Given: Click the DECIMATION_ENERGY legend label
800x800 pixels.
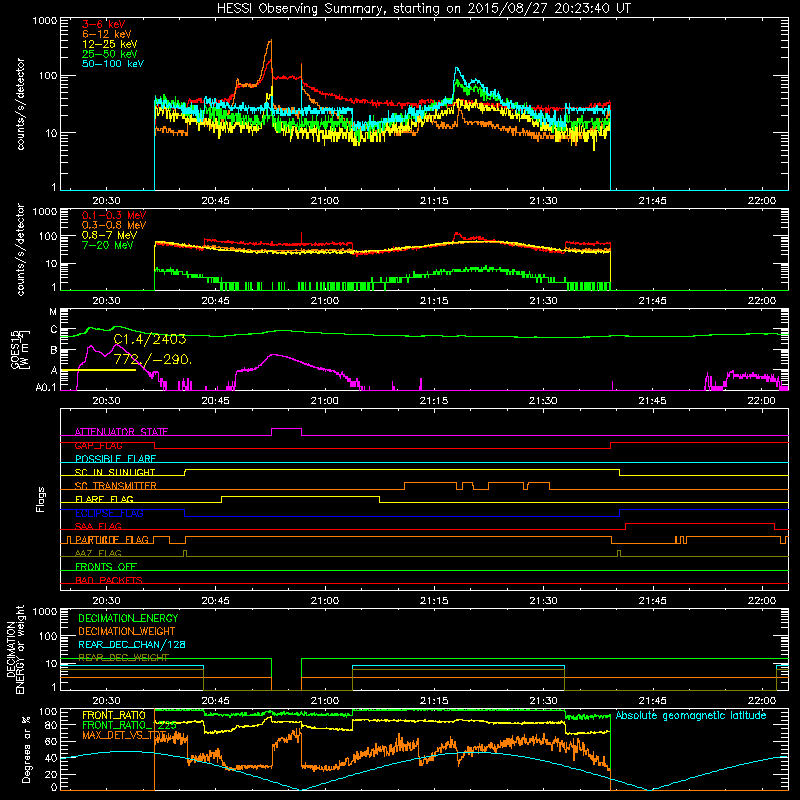Looking at the screenshot, I should click(x=128, y=618).
